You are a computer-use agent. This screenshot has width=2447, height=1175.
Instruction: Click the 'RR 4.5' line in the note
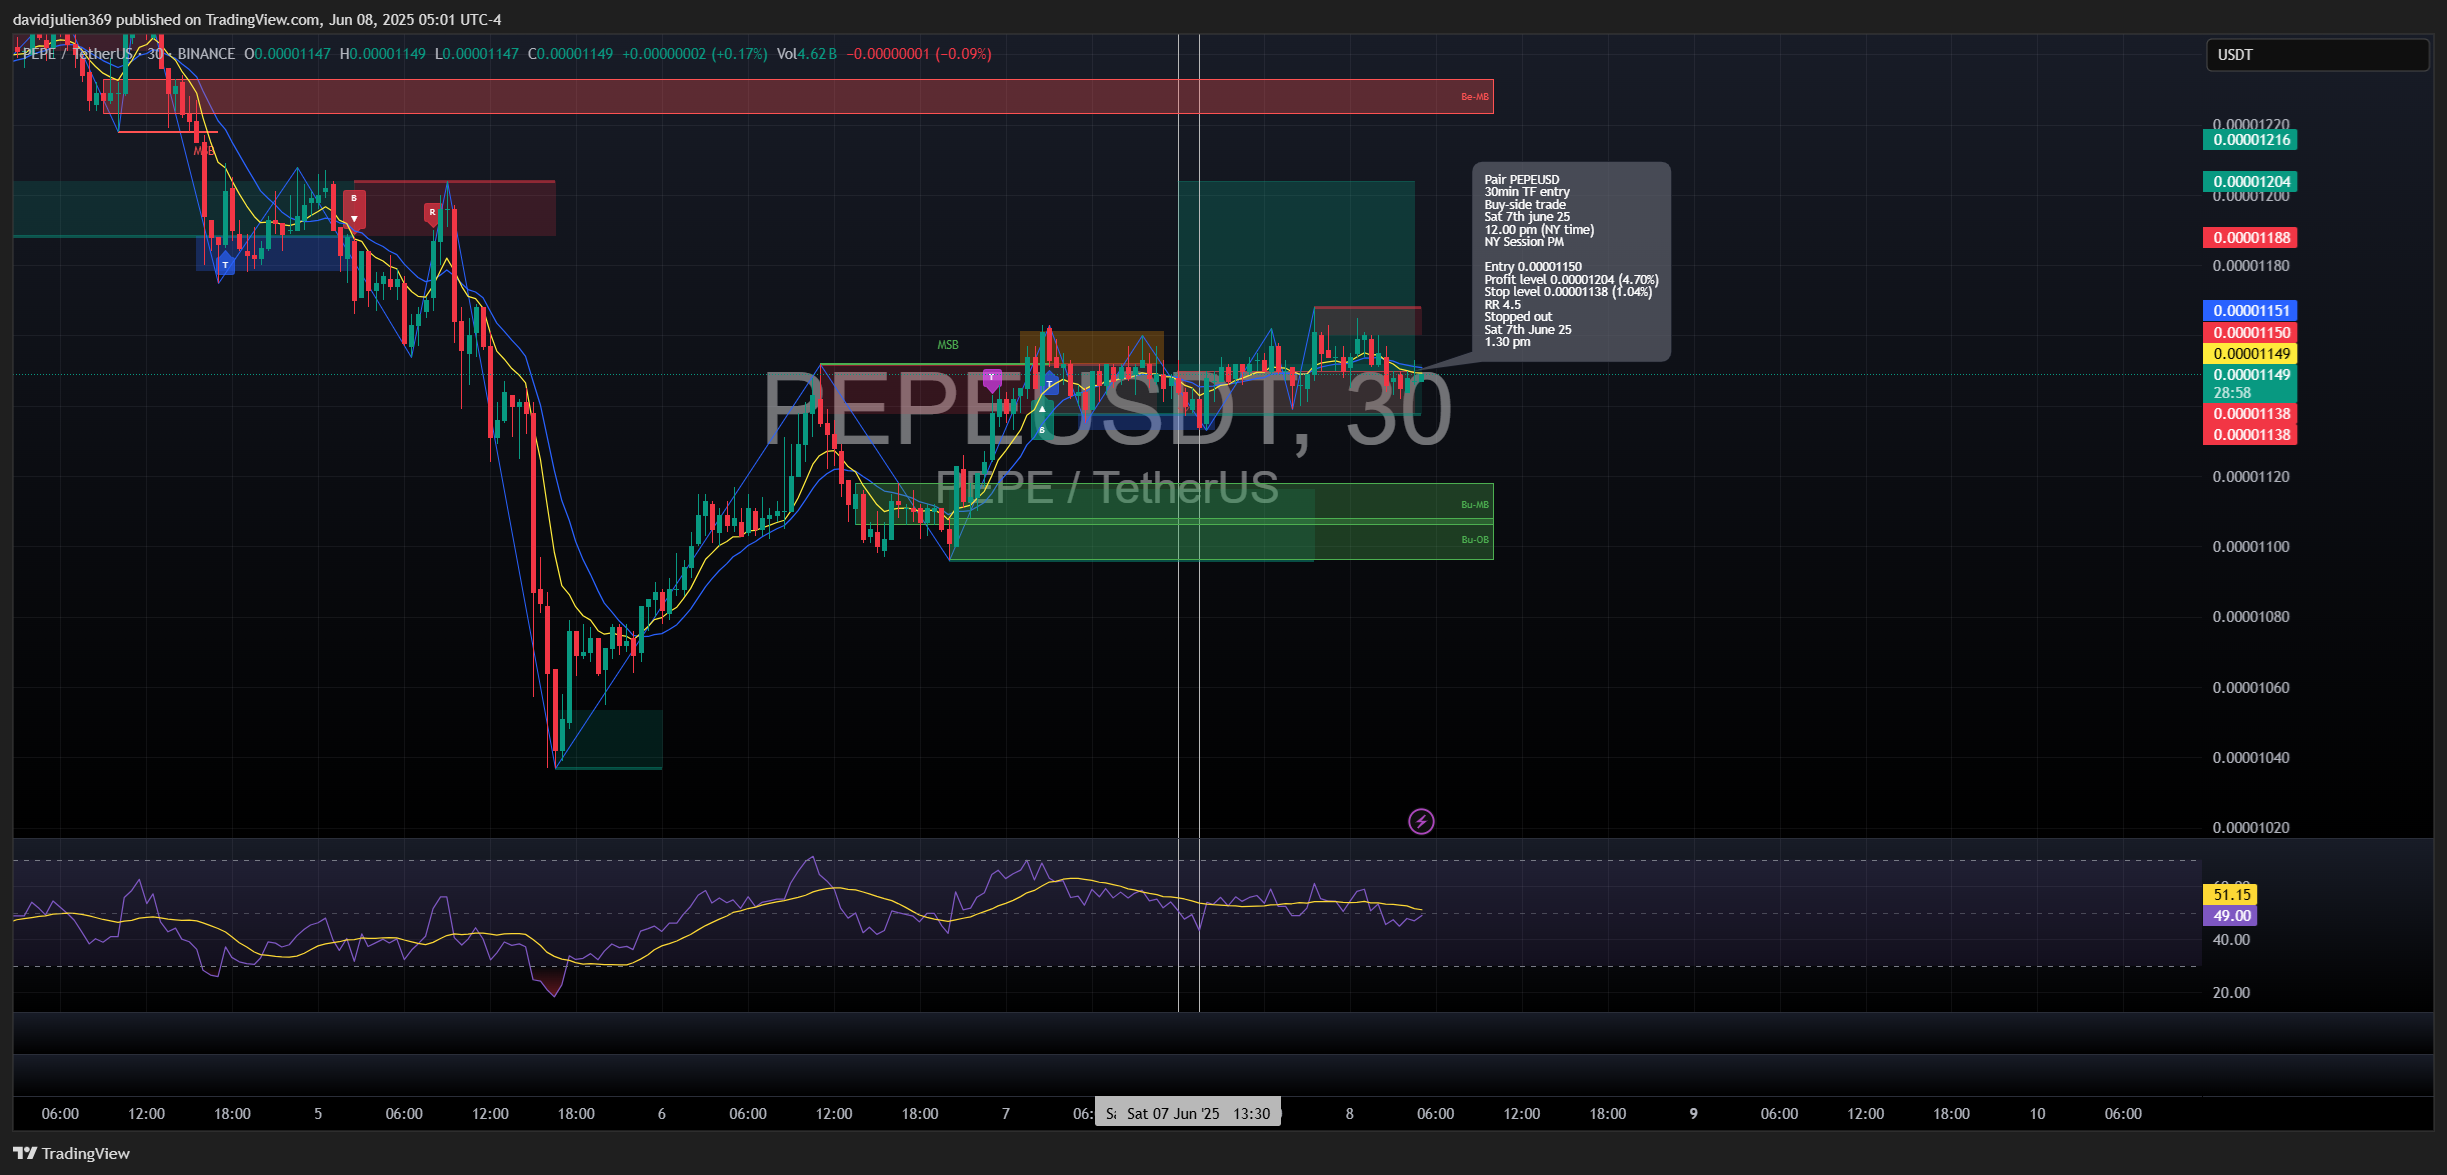pos(1502,305)
